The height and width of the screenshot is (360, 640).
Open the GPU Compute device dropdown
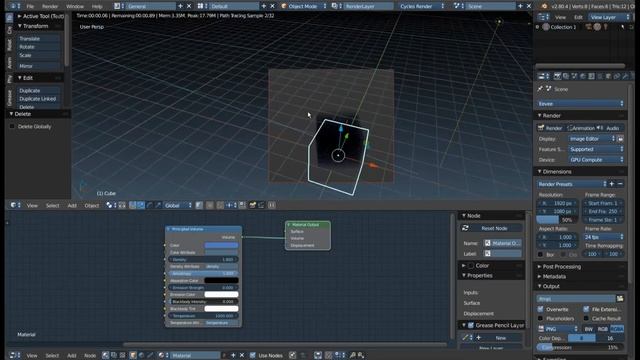[597, 160]
